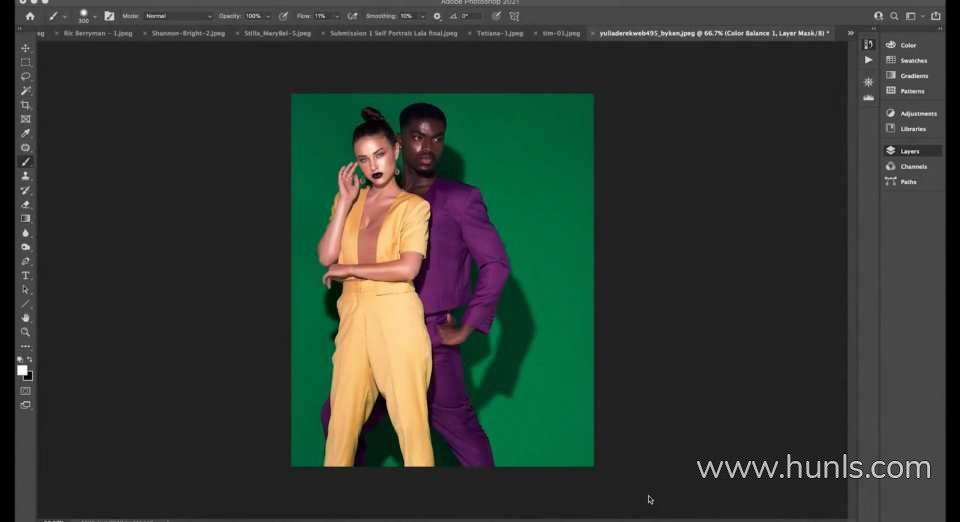Click the Share image icon
Screen dimensions: 960x522
click(x=936, y=16)
